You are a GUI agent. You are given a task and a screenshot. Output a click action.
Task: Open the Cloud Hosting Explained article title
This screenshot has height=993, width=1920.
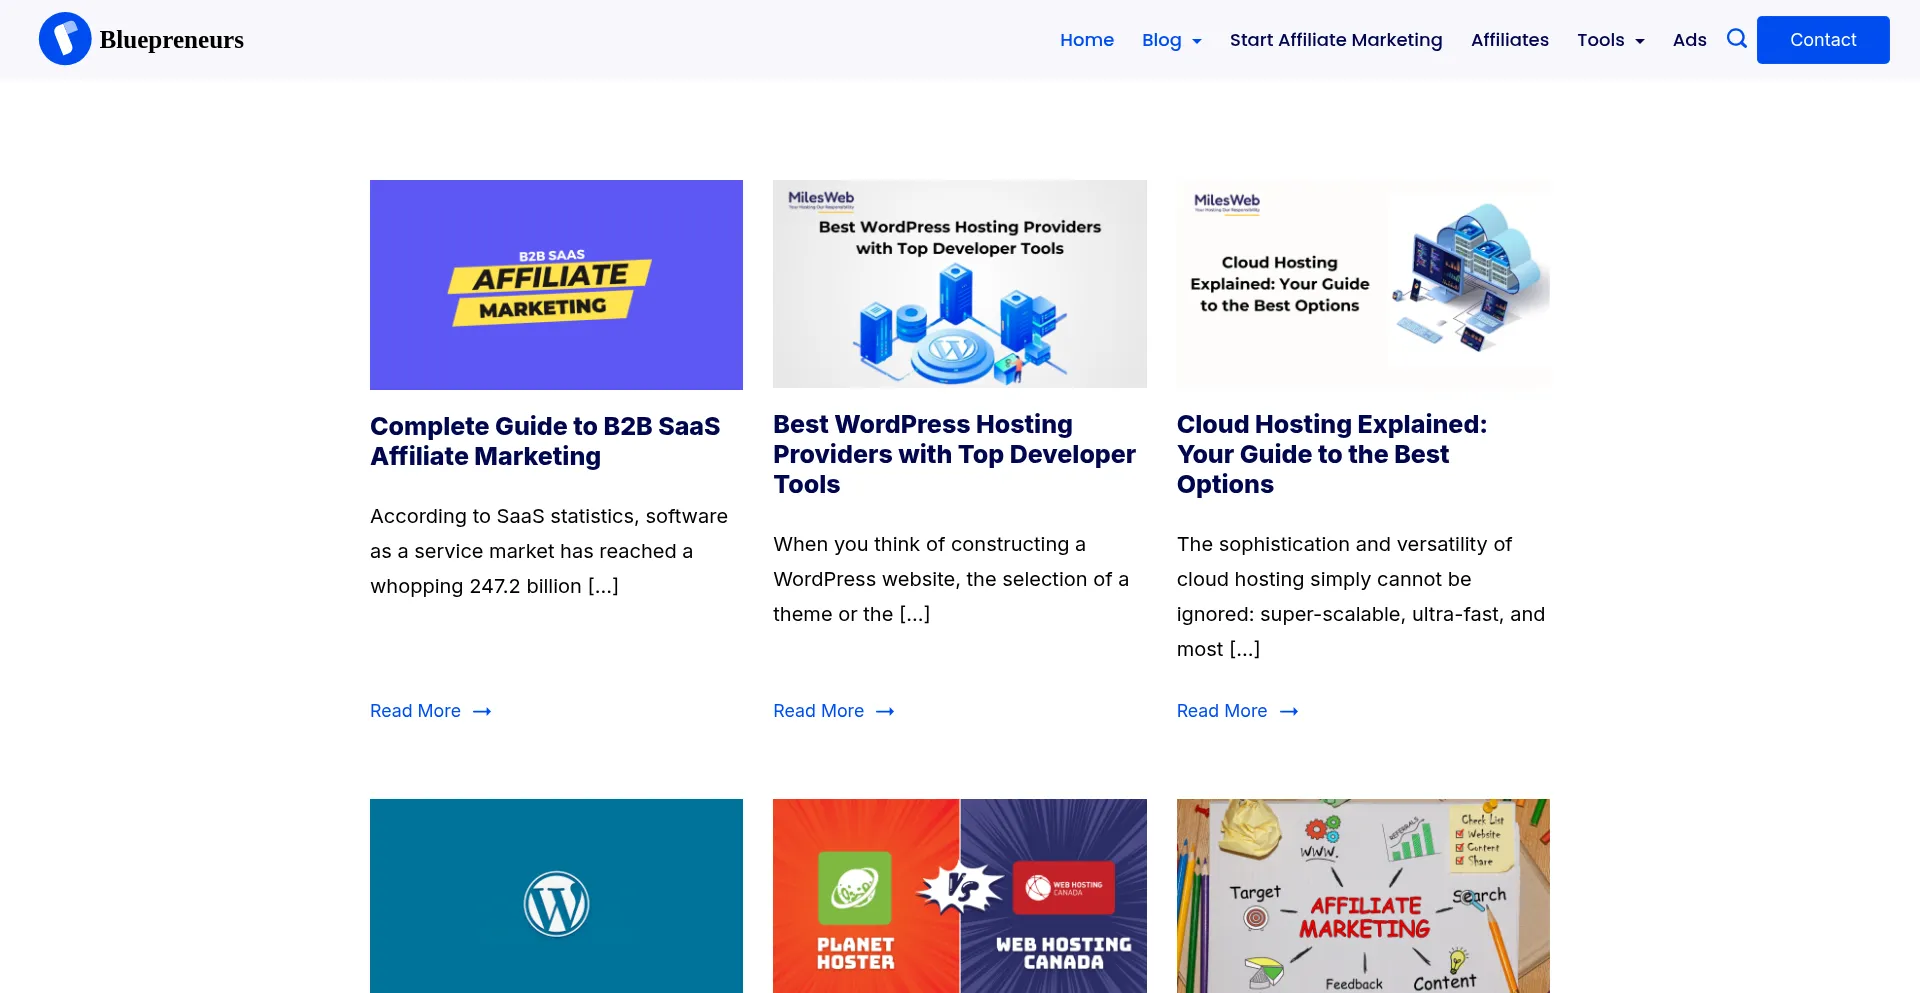1332,453
